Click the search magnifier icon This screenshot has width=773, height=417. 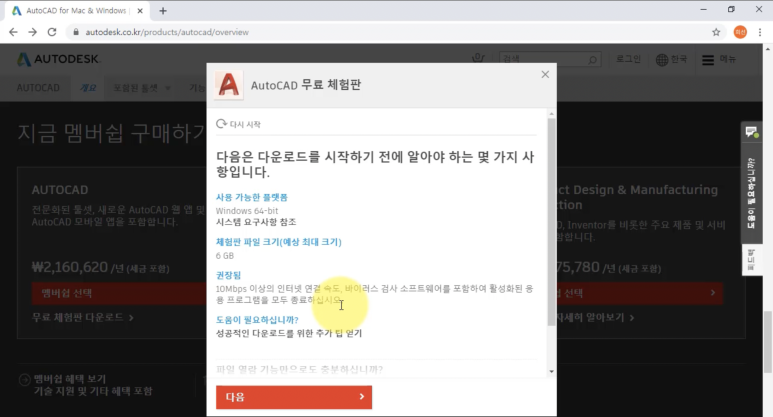point(593,59)
